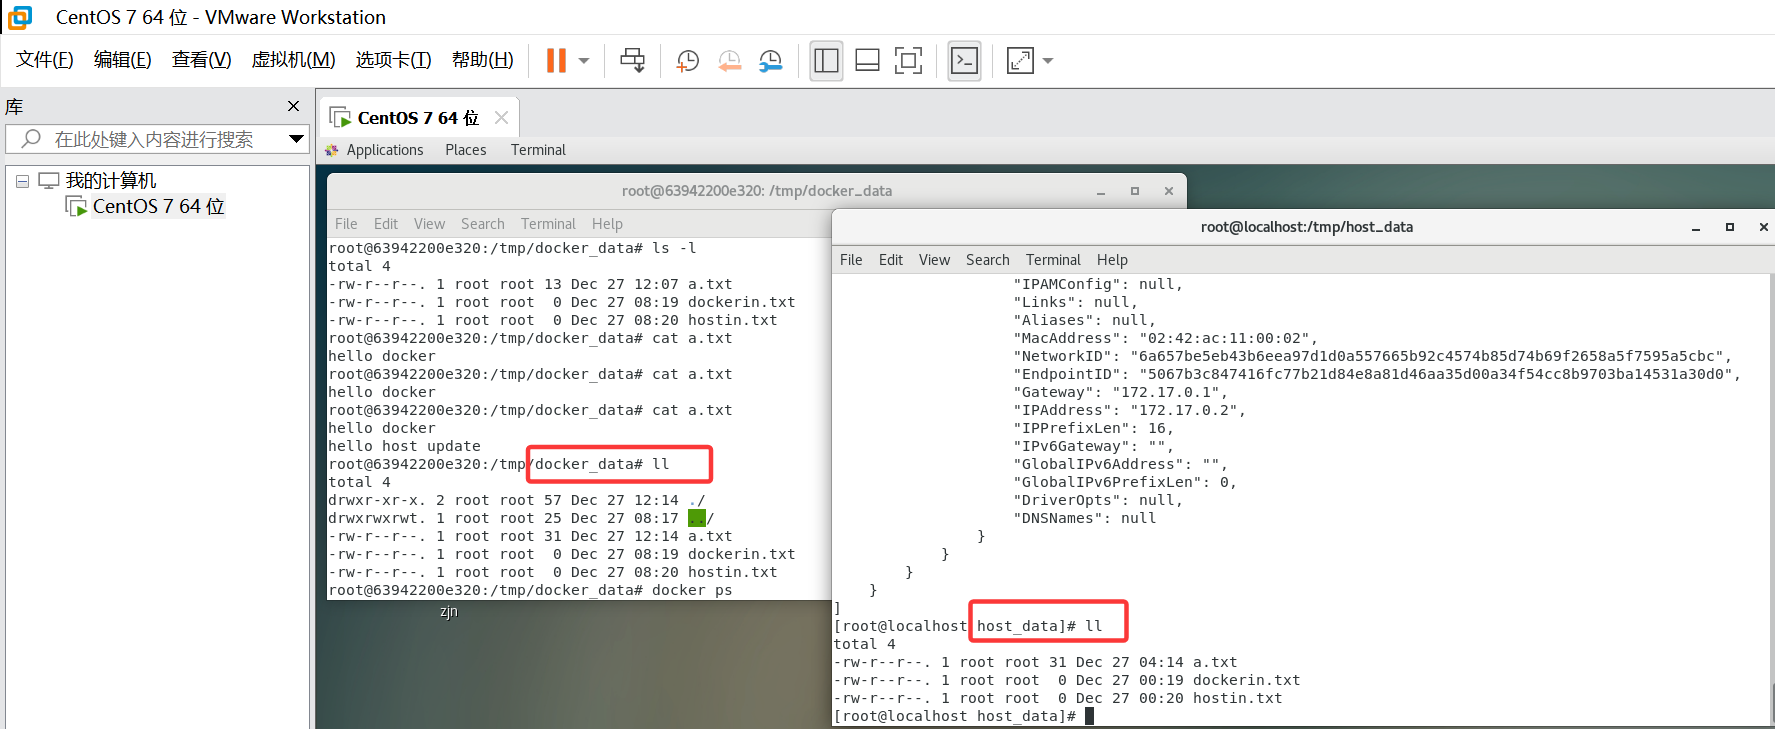Screen dimensions: 1775x729
Task: Open Search menu in host_data terminal
Action: click(x=988, y=260)
